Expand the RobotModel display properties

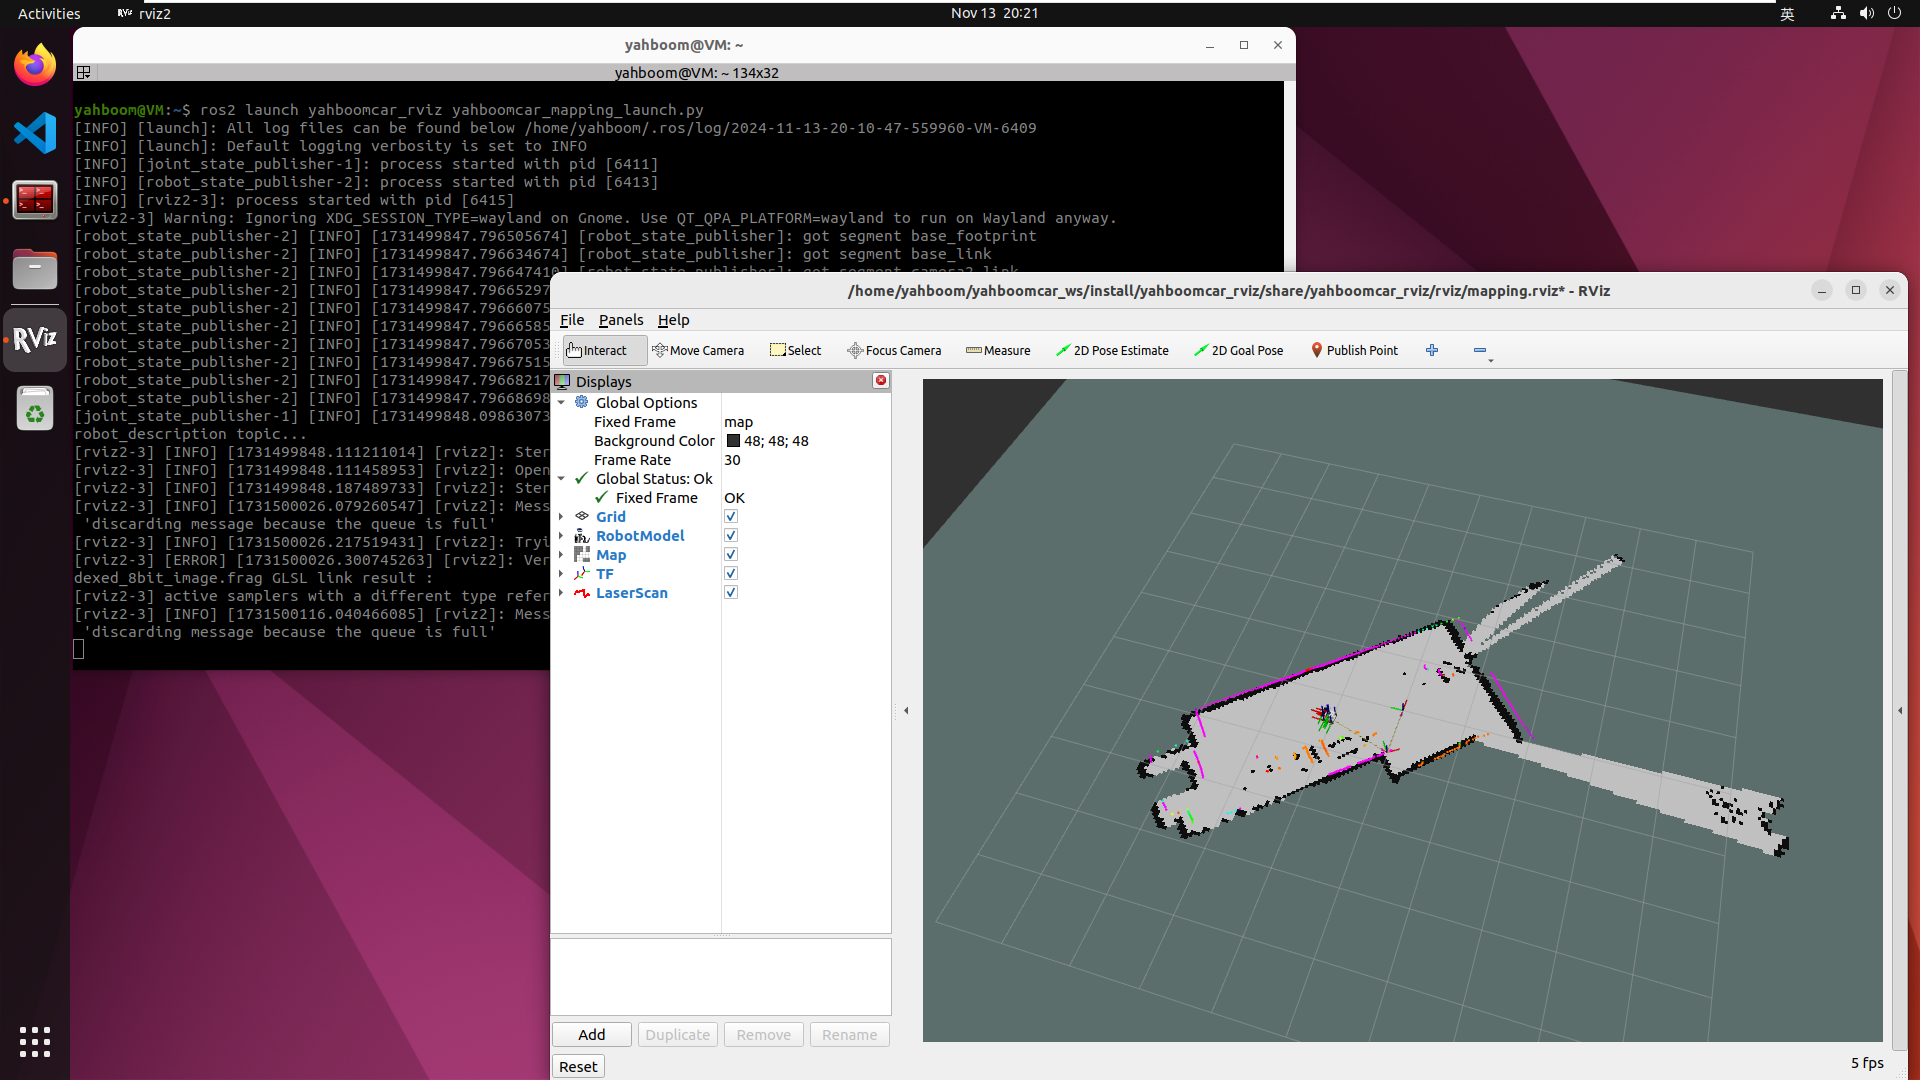tap(561, 535)
